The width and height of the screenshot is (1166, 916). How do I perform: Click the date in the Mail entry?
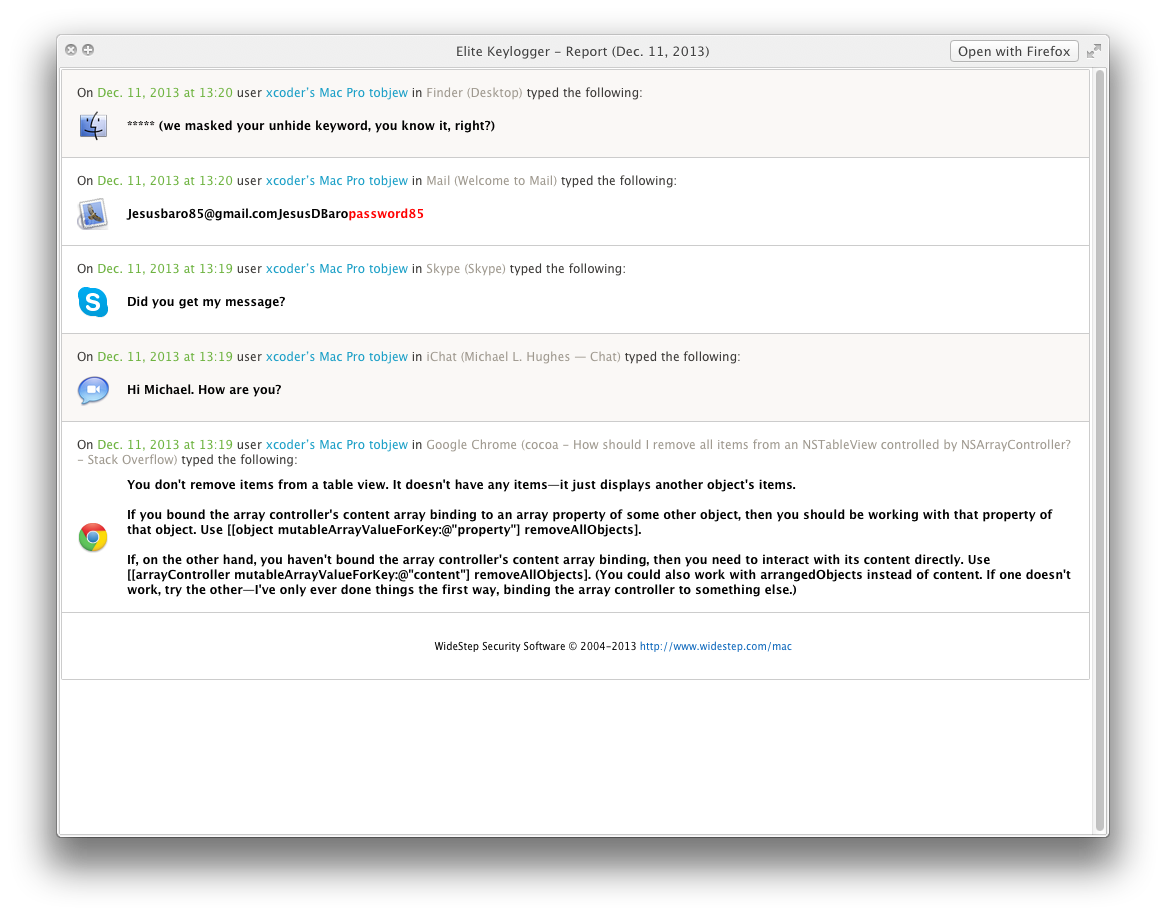tap(165, 181)
